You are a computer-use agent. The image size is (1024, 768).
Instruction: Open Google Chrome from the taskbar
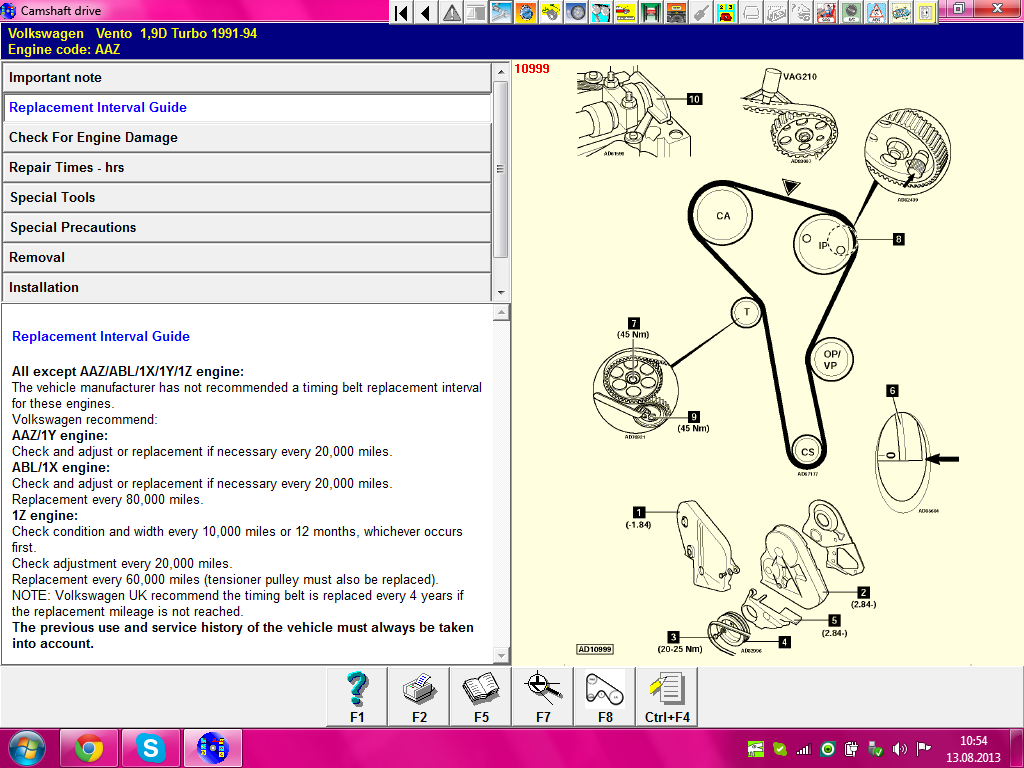pos(89,748)
